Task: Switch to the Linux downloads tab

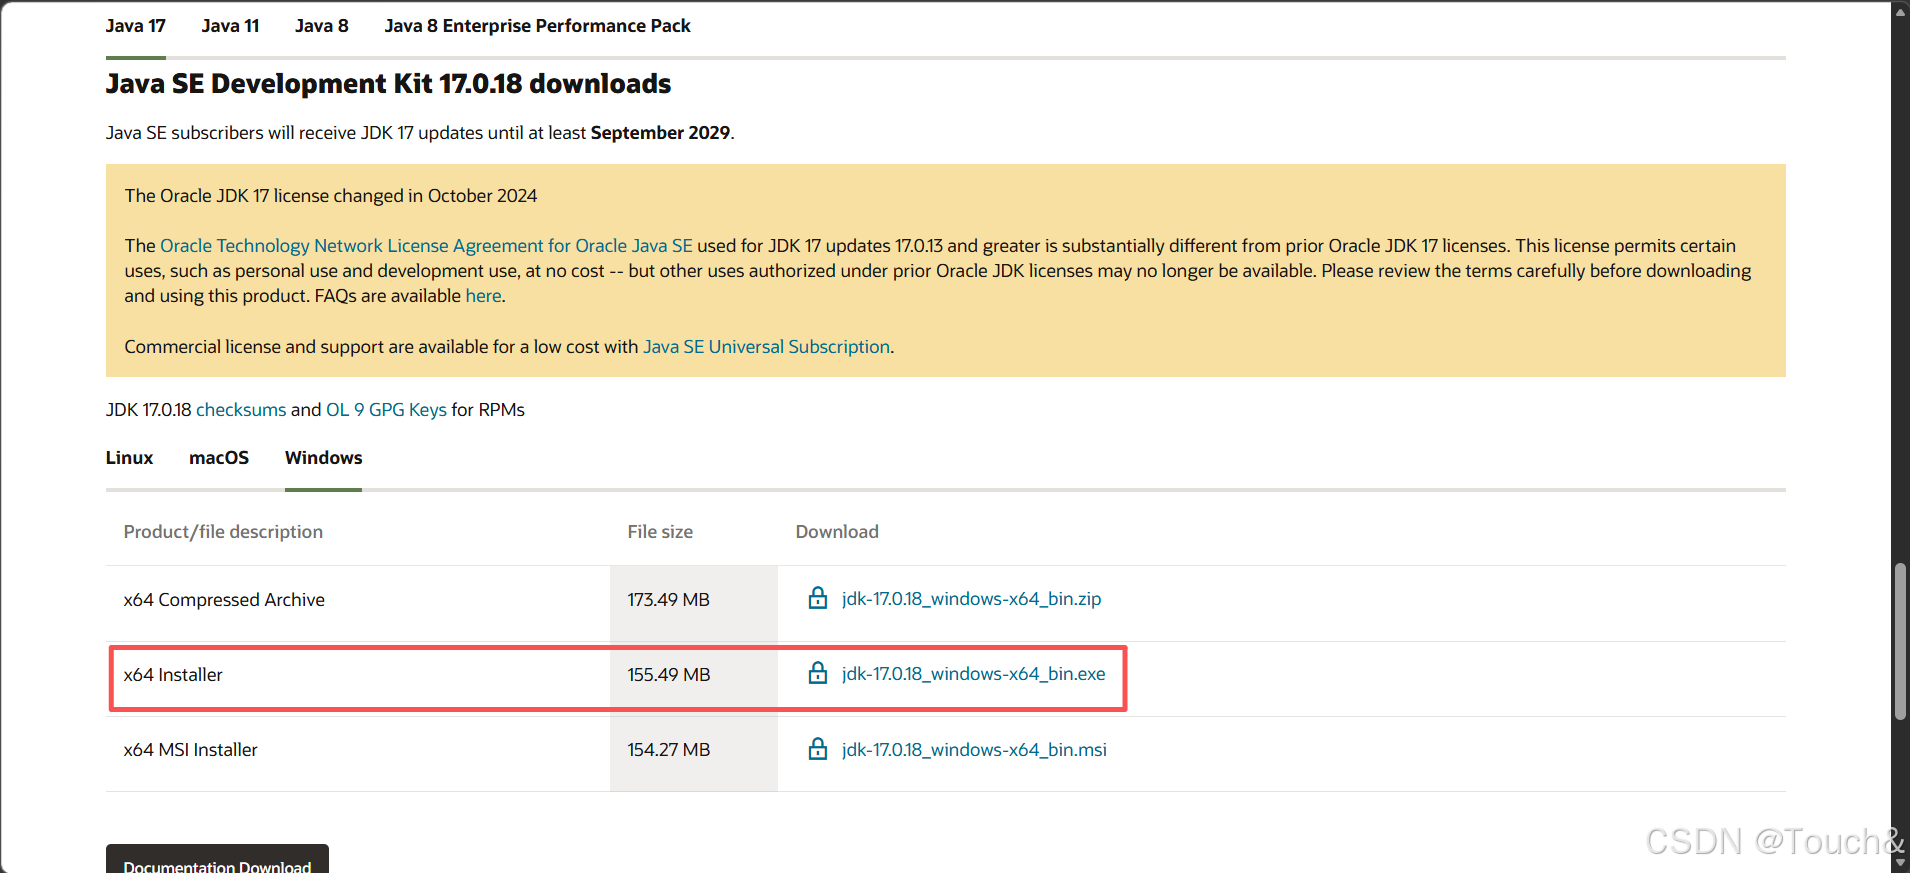Action: [129, 458]
